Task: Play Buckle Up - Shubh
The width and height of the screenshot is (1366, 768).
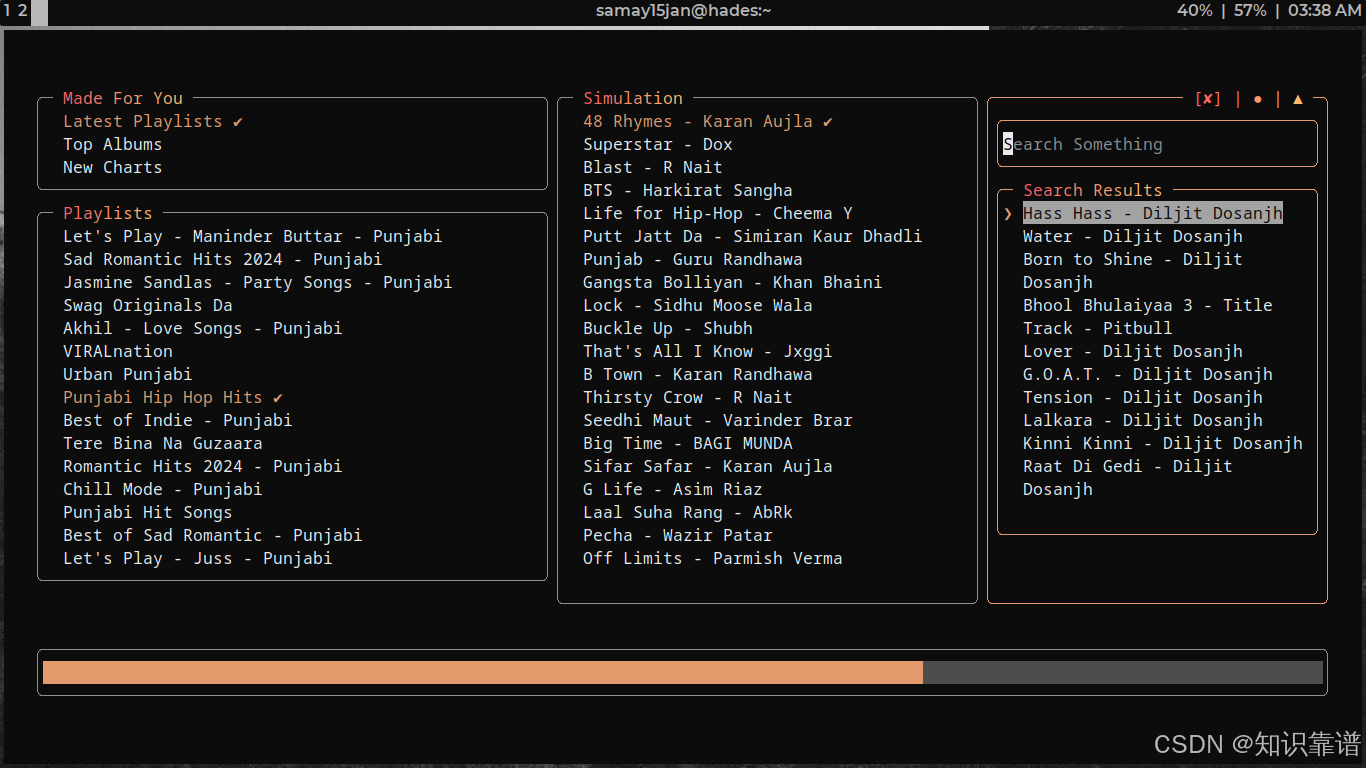Action: (x=668, y=328)
